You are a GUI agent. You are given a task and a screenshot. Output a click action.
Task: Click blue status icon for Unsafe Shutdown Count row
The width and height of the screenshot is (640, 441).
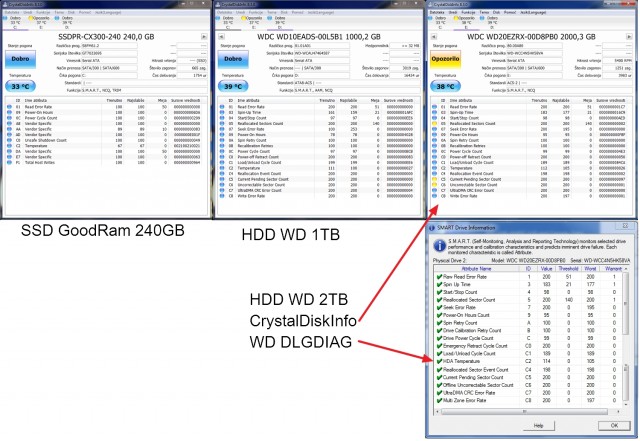[x=9, y=140]
